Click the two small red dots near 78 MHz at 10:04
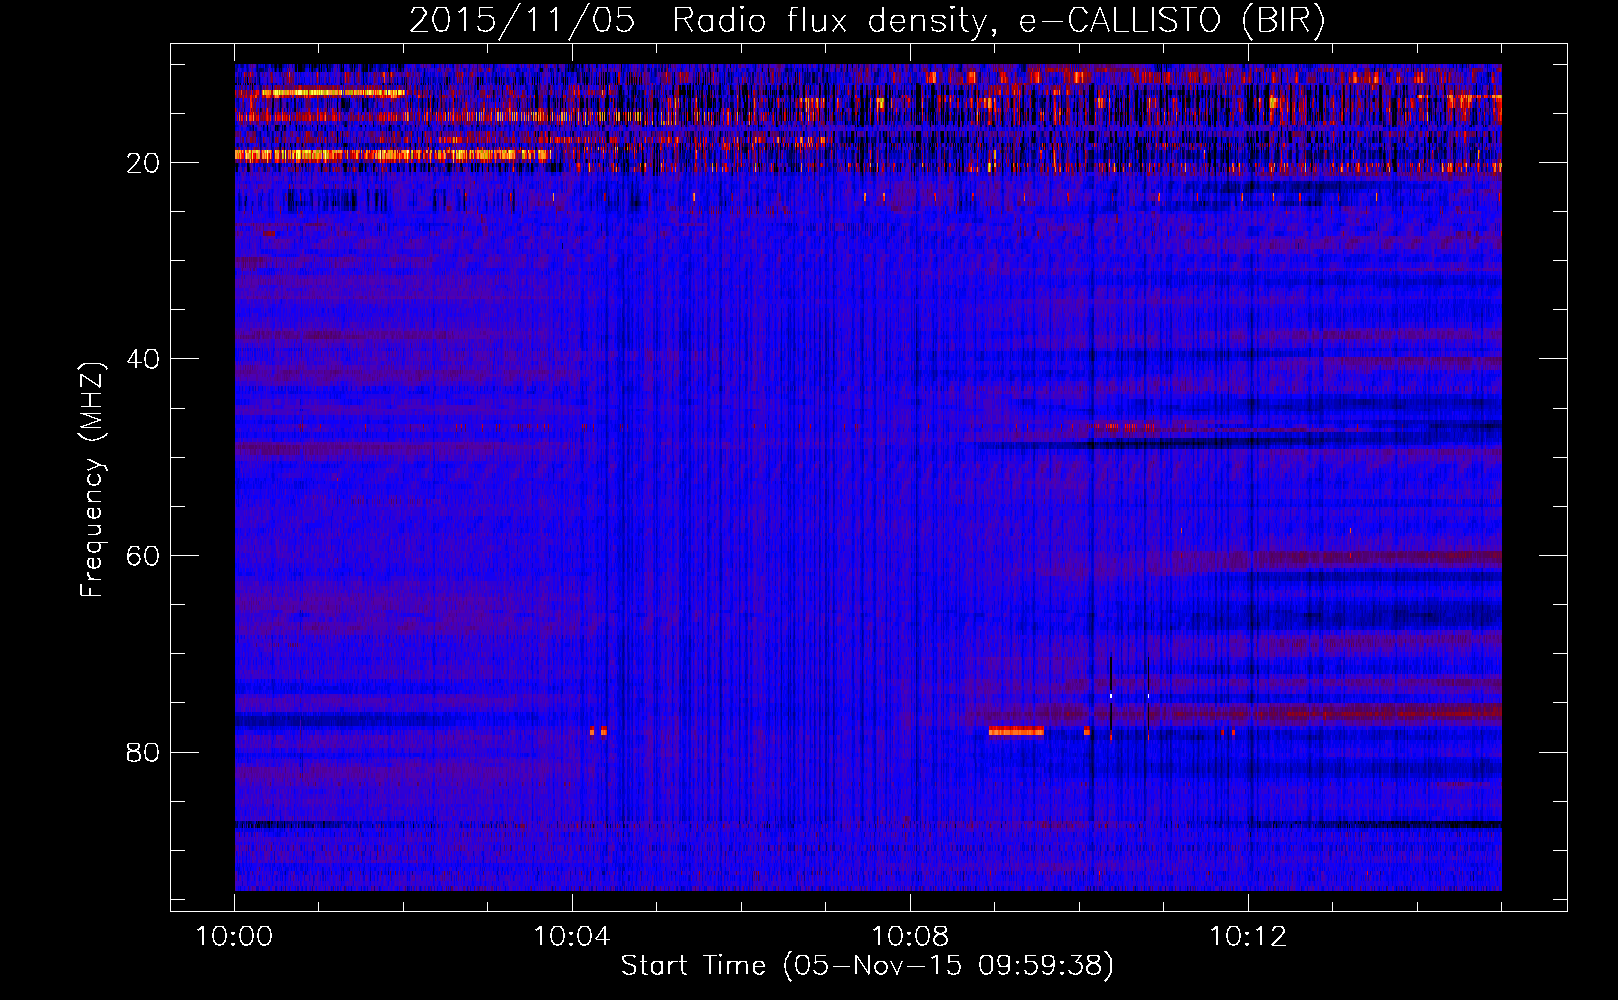 click(598, 732)
